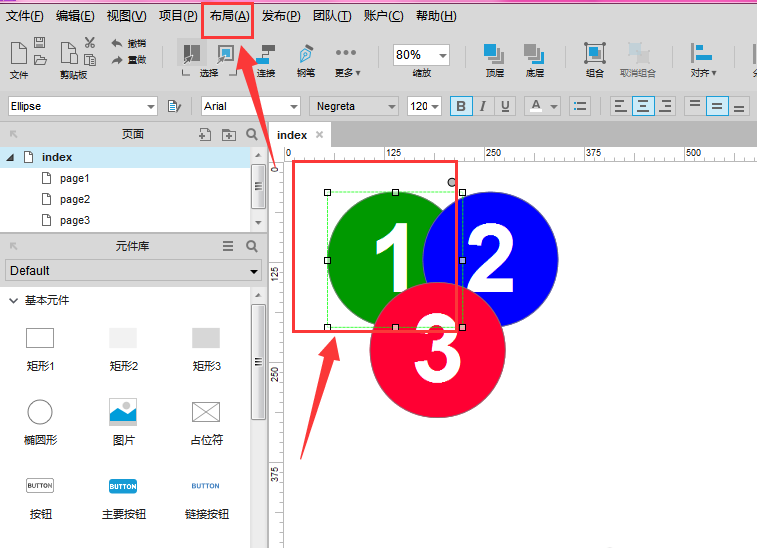Select page1 in the page tree
This screenshot has height=548, width=757.
point(75,179)
